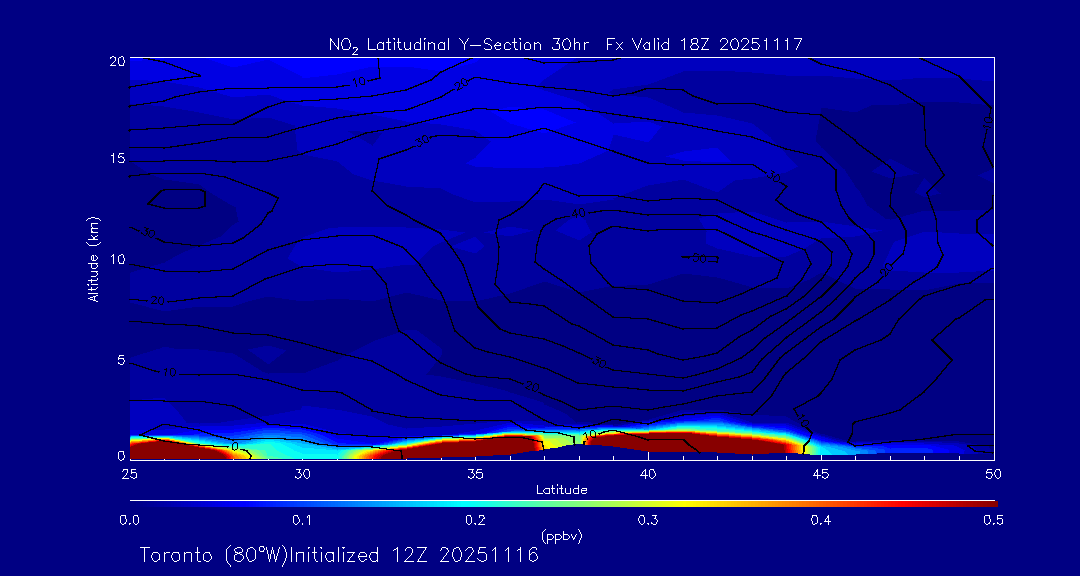Screen dimensions: 1080x576
Task: Click center of innermost contour near 10 km
Action: [x=688, y=258]
